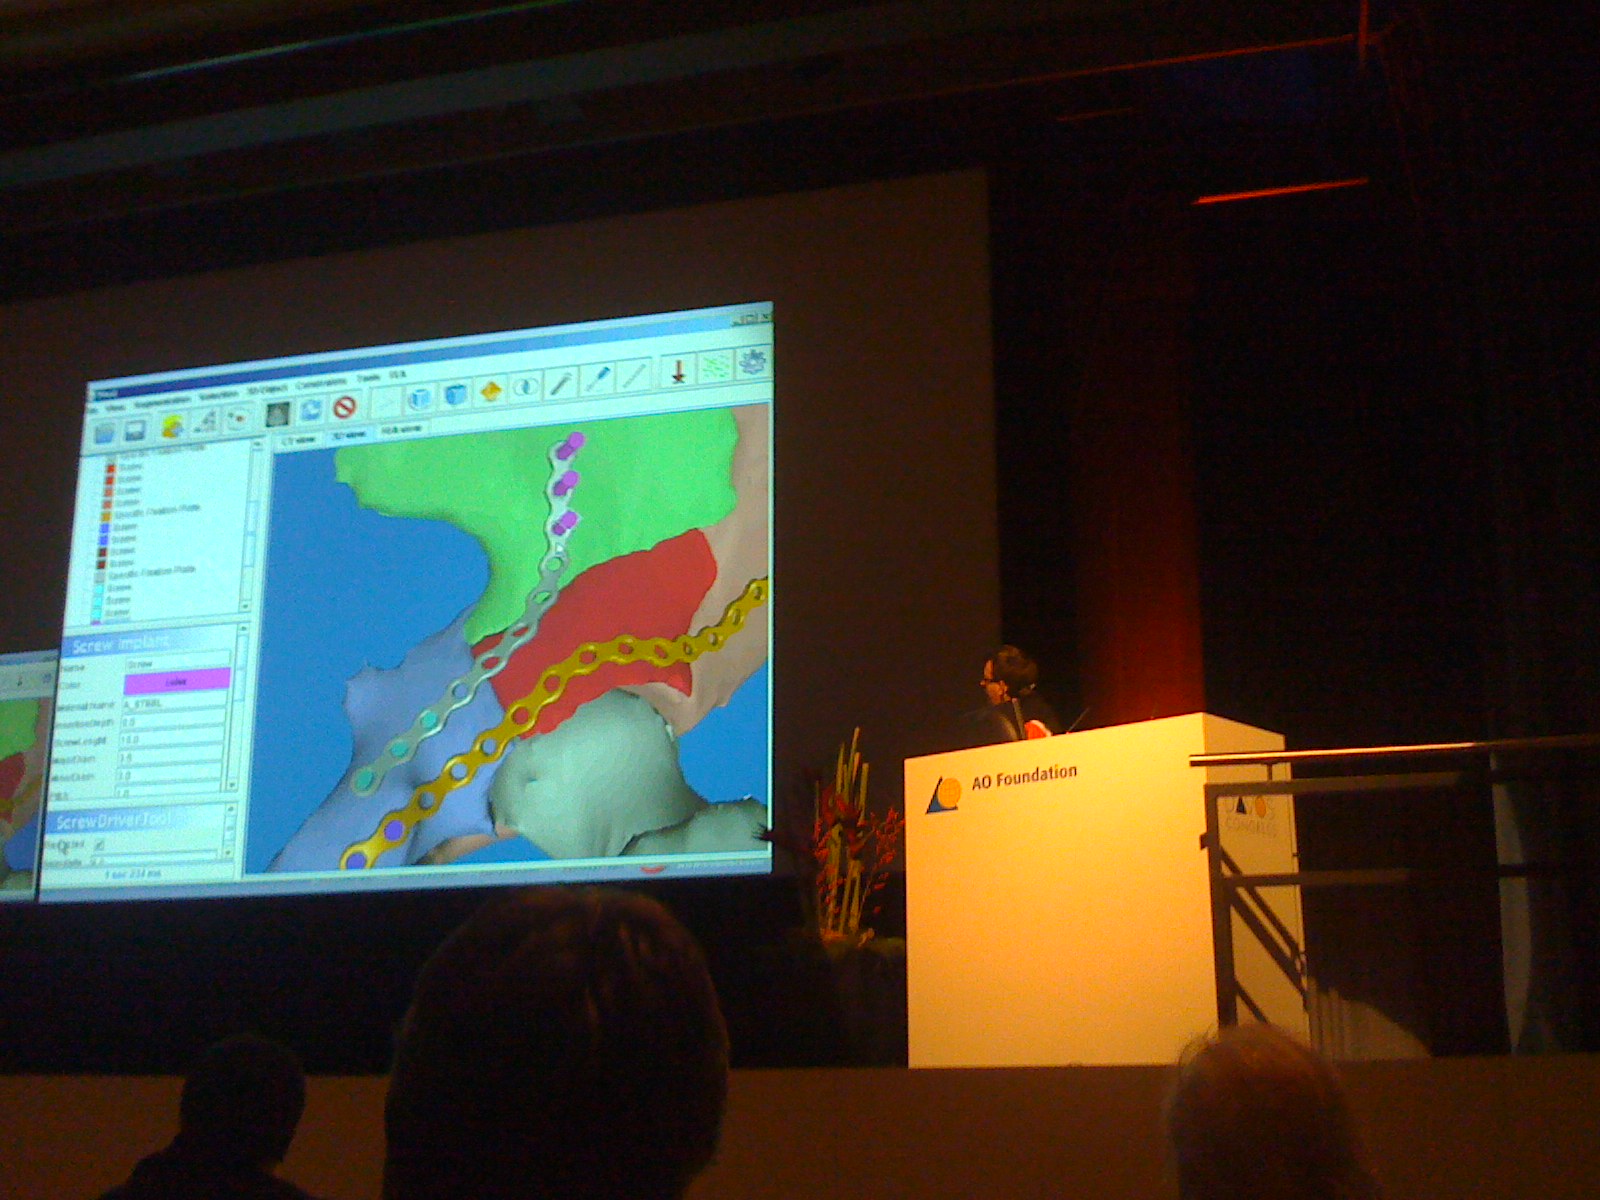Click the object list scrollbar down arrow
This screenshot has width=1600, height=1200.
[x=246, y=606]
